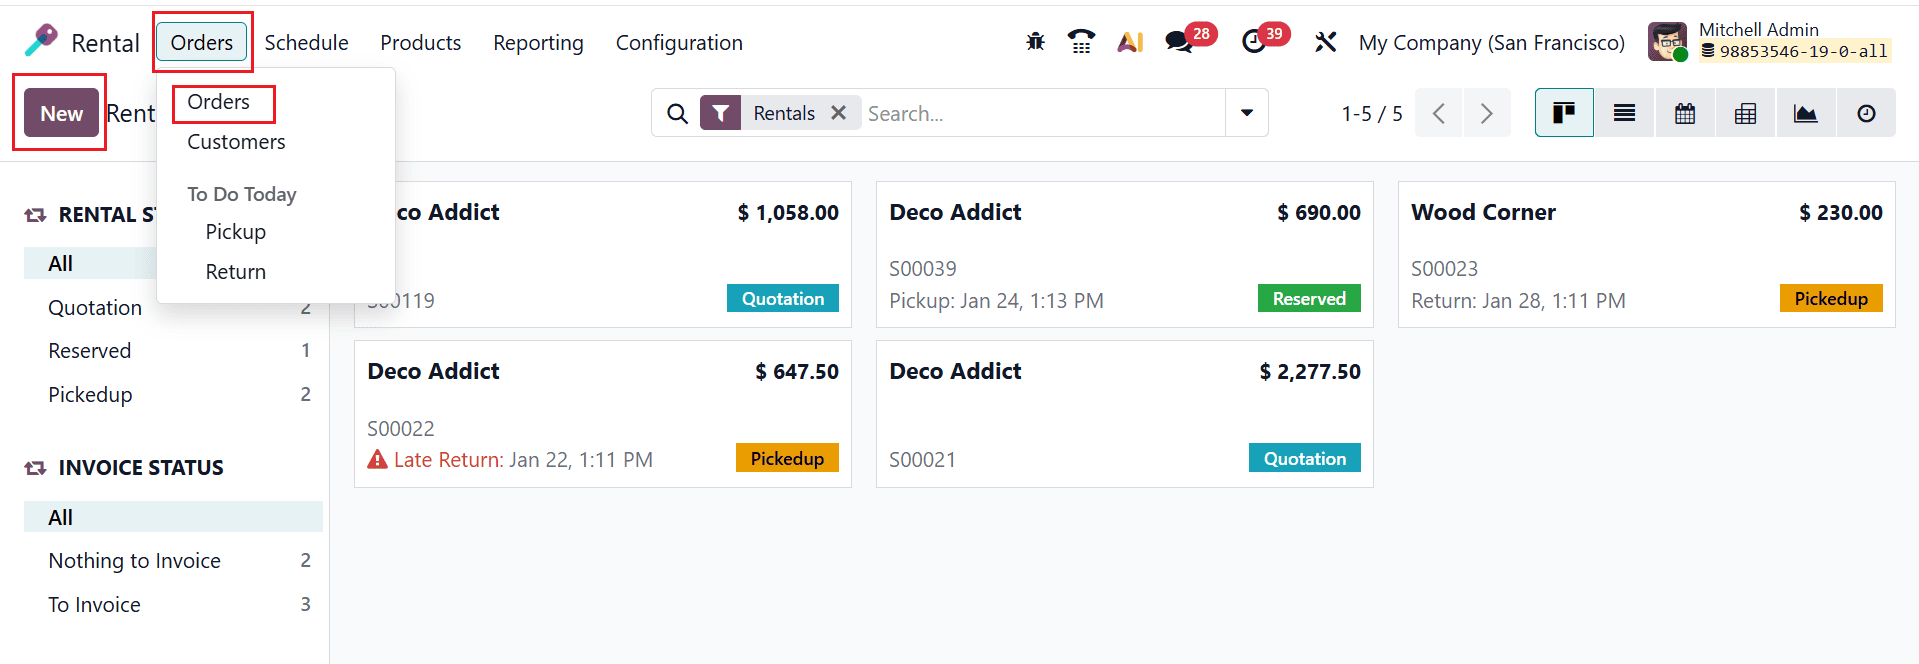
Task: Open messages with 28 notifications
Action: 1182,44
